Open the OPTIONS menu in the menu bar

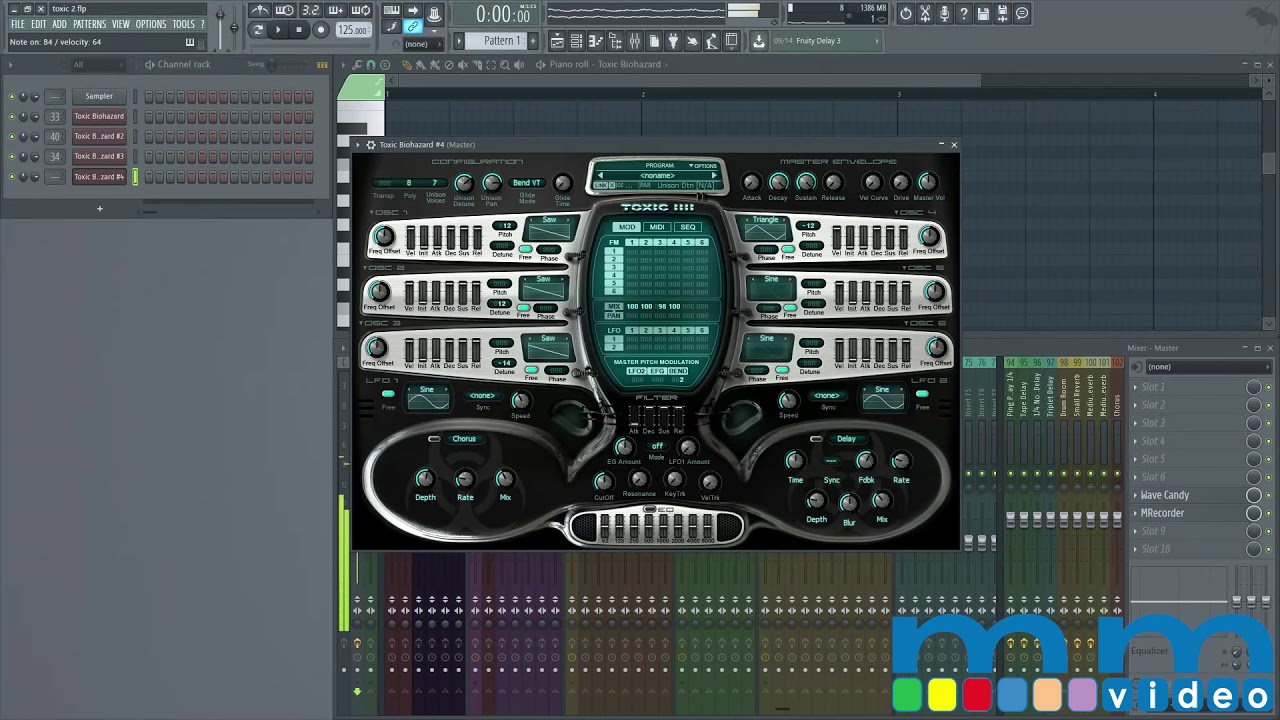click(151, 24)
